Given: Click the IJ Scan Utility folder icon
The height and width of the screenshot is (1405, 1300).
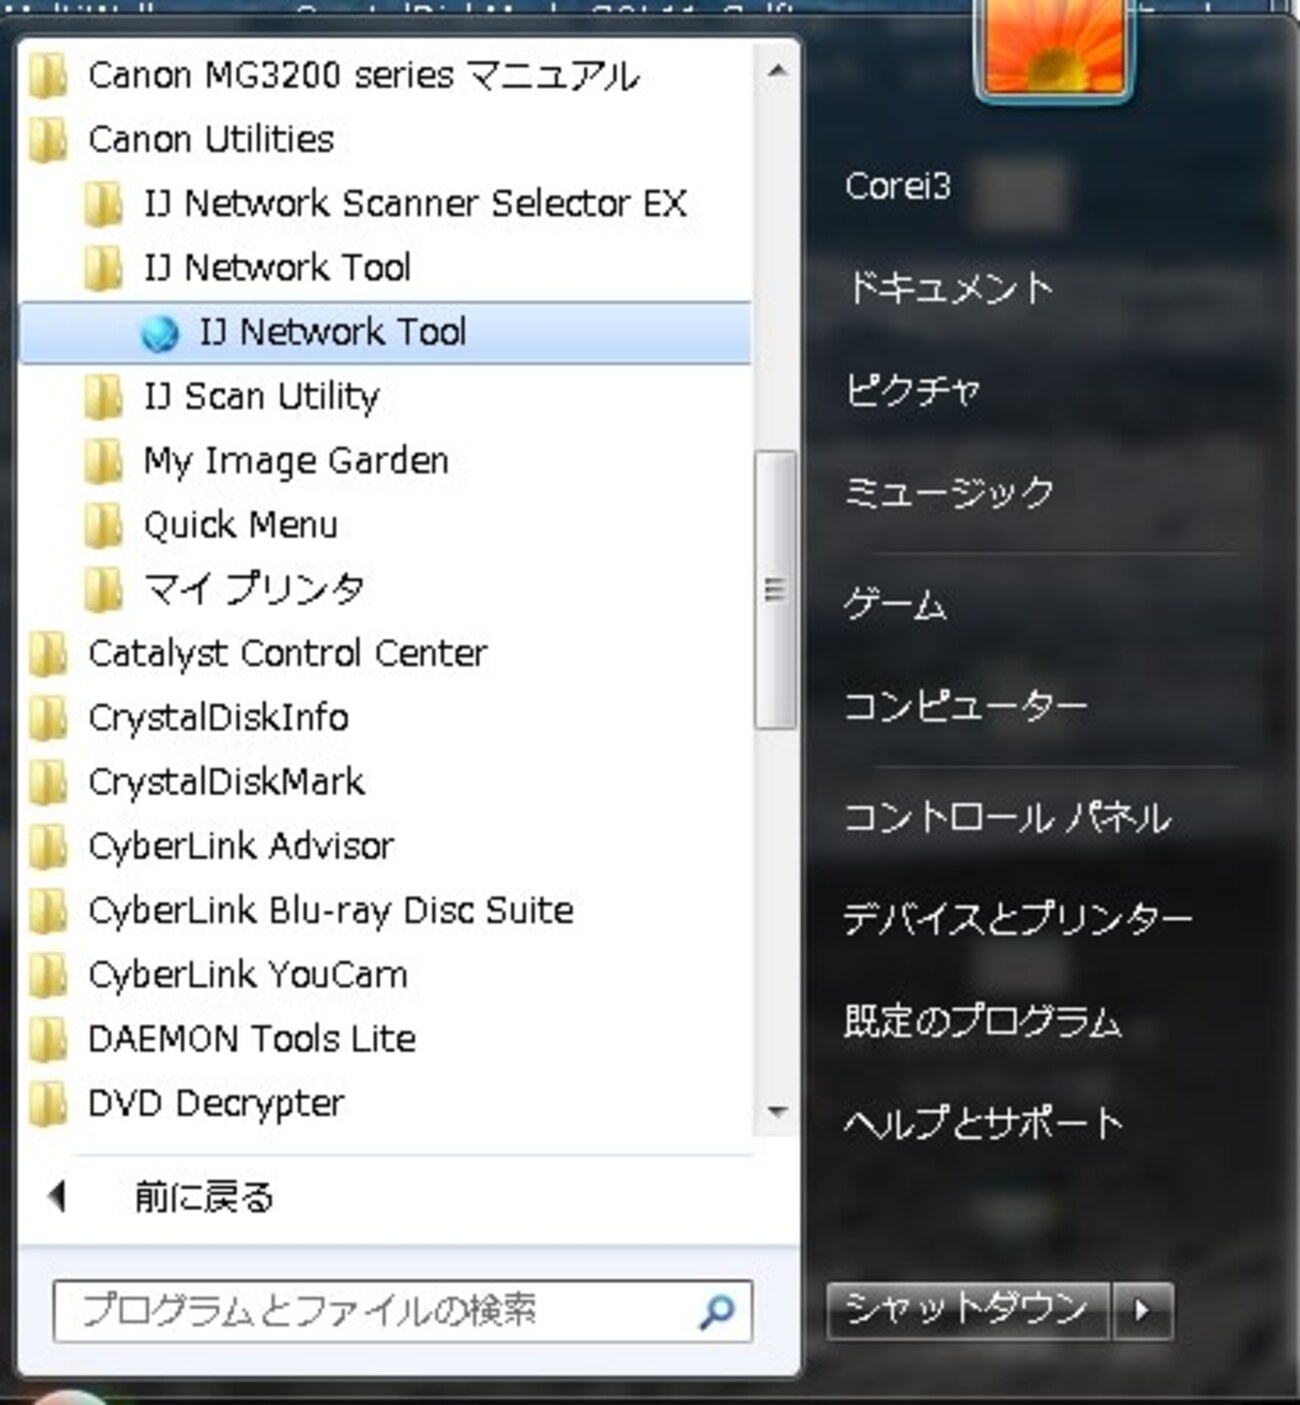Looking at the screenshot, I should (102, 397).
